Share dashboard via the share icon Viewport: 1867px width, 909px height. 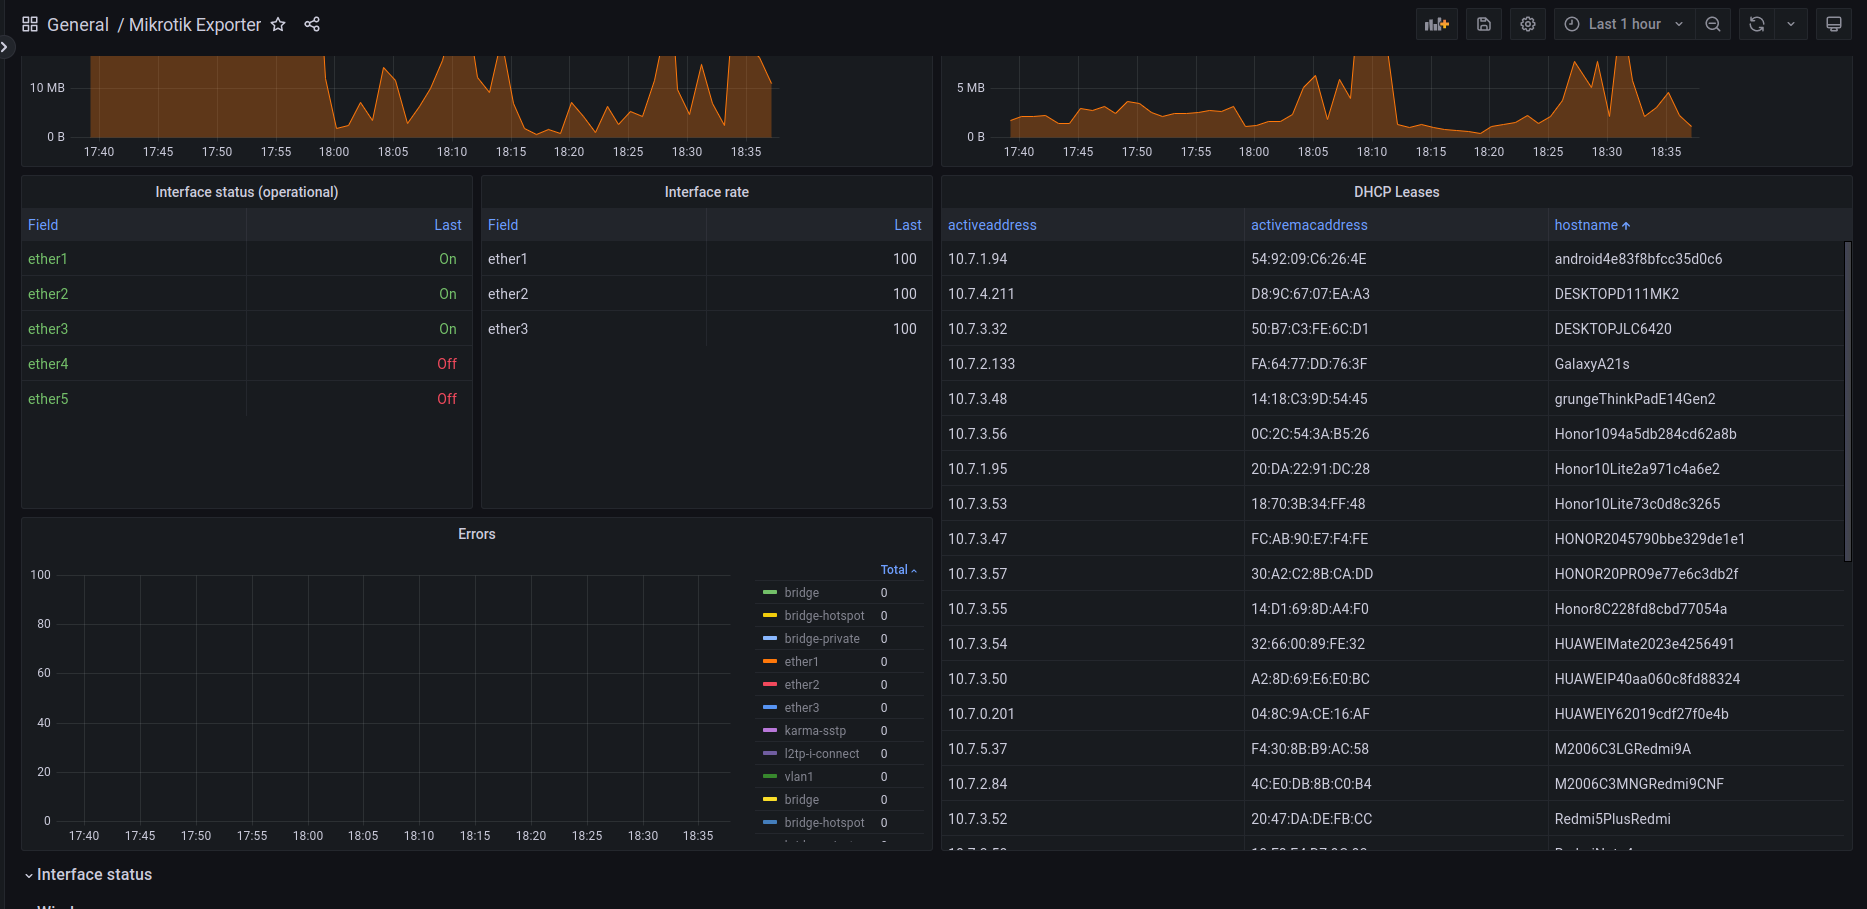312,24
